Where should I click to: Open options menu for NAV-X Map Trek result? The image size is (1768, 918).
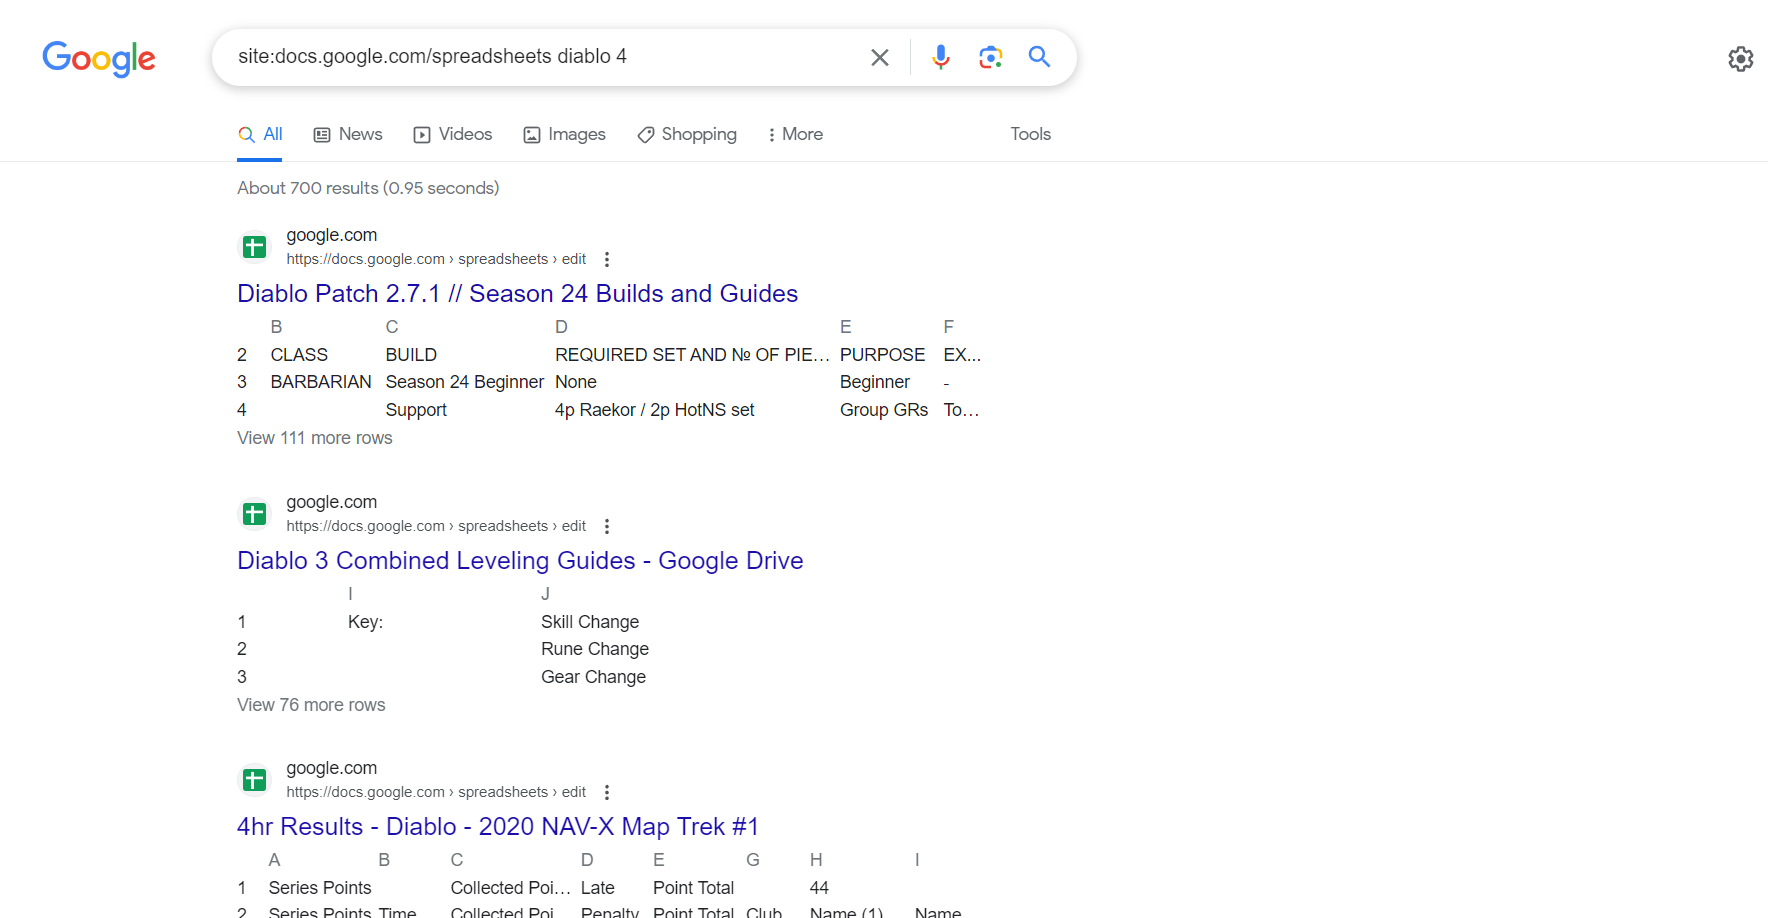coord(606,792)
